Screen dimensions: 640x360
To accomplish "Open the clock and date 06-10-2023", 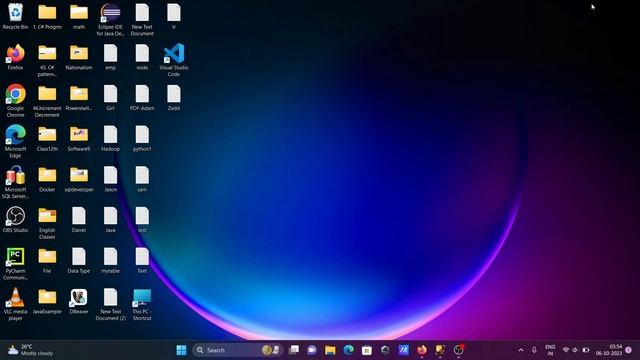I will (609, 350).
